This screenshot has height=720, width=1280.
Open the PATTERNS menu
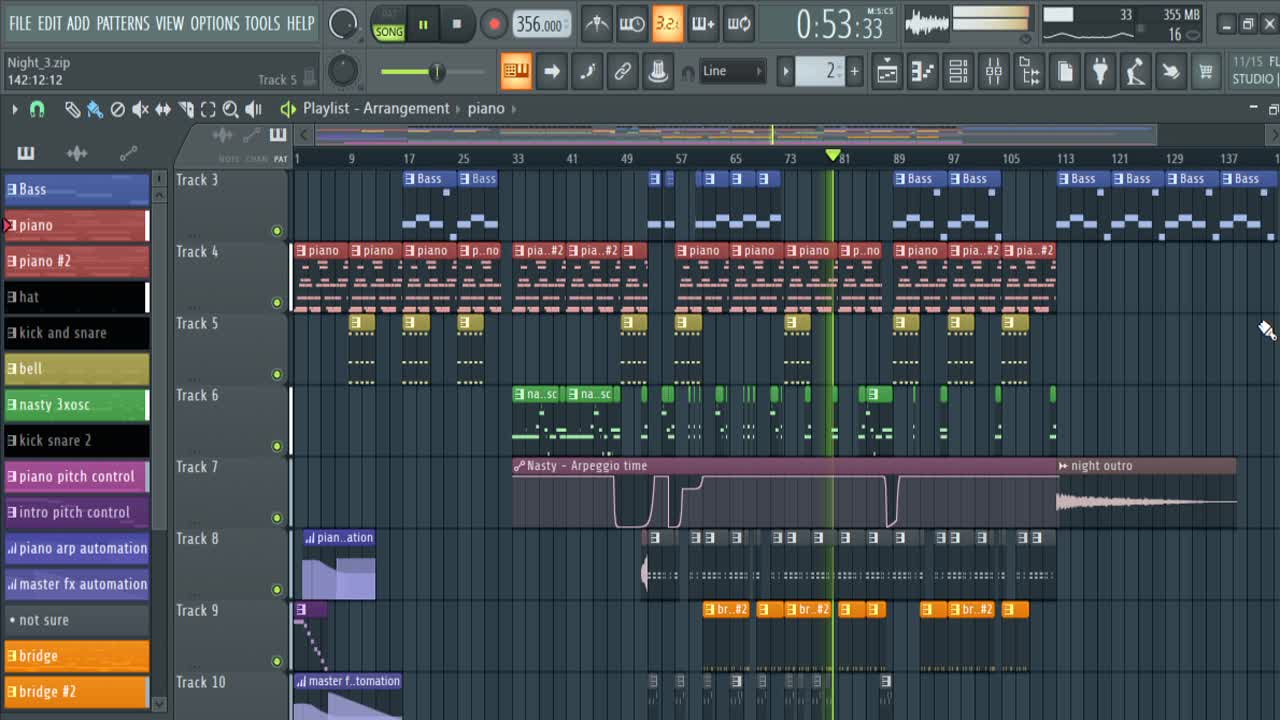123,23
